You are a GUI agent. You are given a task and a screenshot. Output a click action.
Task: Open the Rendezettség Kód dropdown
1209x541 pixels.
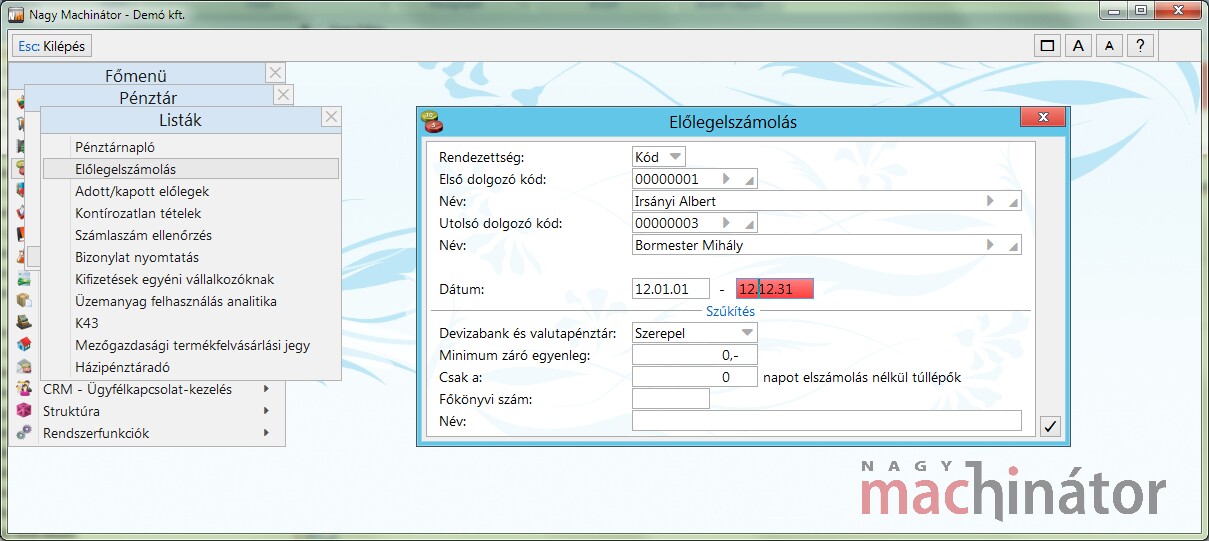click(x=659, y=157)
